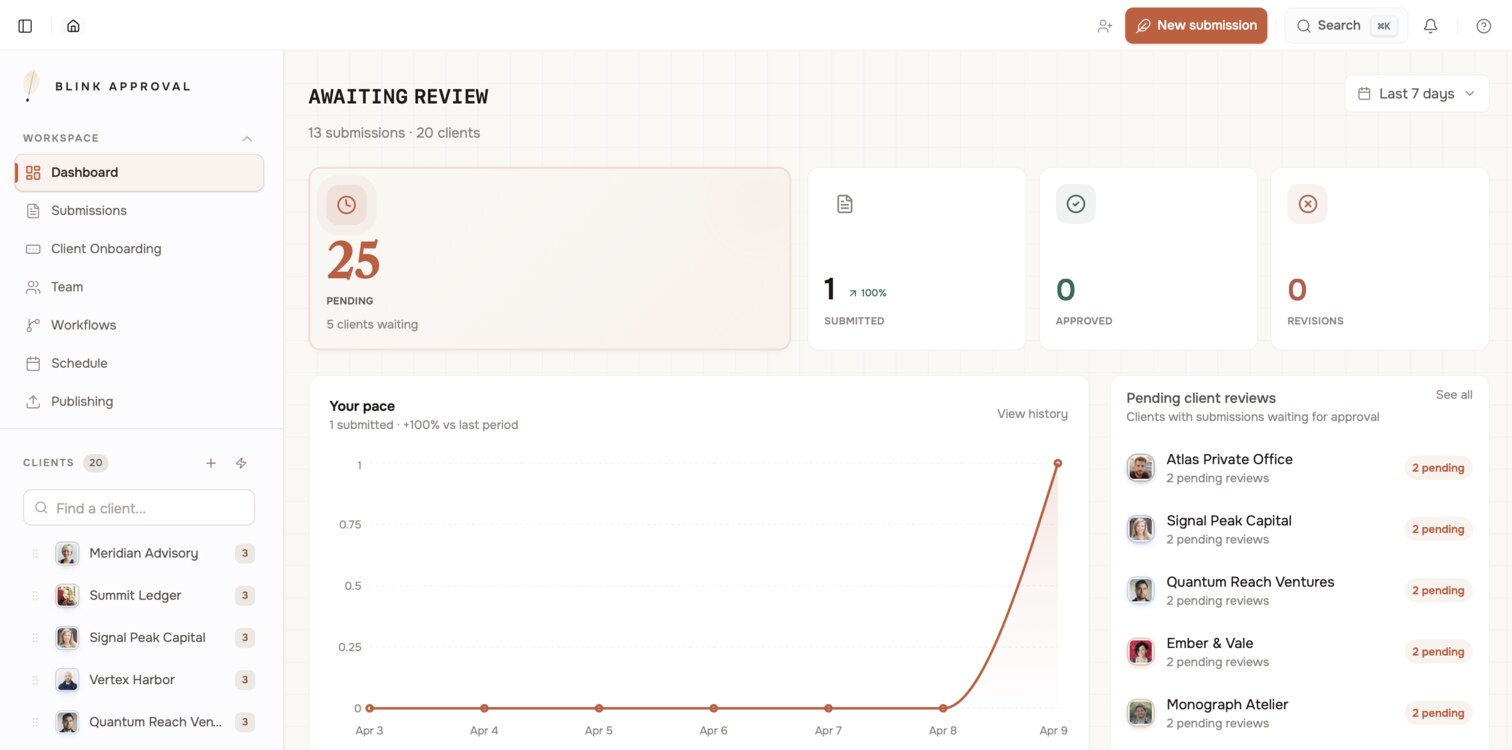Collapse the Workspace section chevron
This screenshot has width=1512, height=750.
247,138
